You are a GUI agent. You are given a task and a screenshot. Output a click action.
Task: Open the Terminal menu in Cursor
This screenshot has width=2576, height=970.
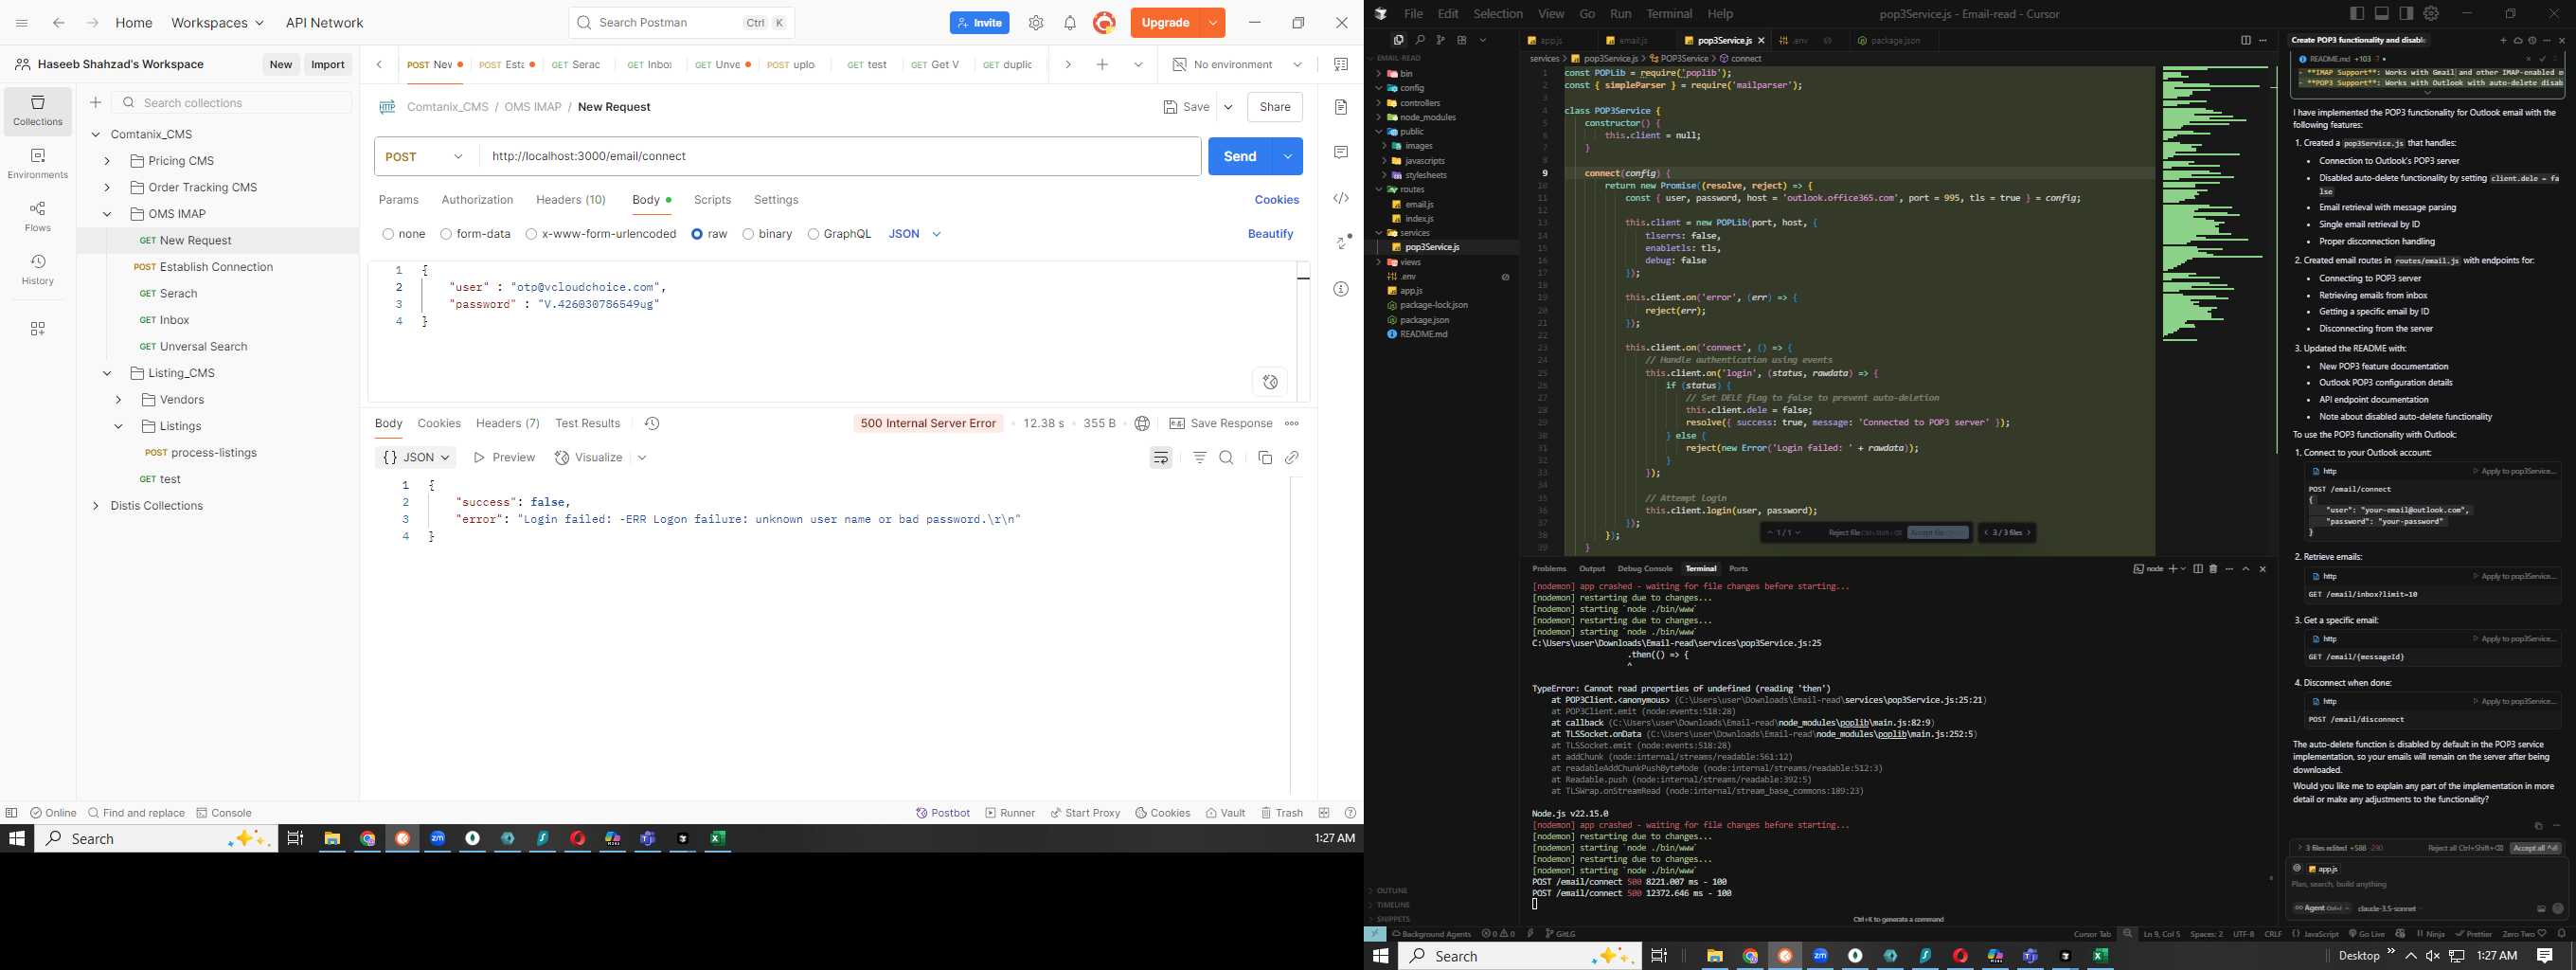coord(1669,14)
